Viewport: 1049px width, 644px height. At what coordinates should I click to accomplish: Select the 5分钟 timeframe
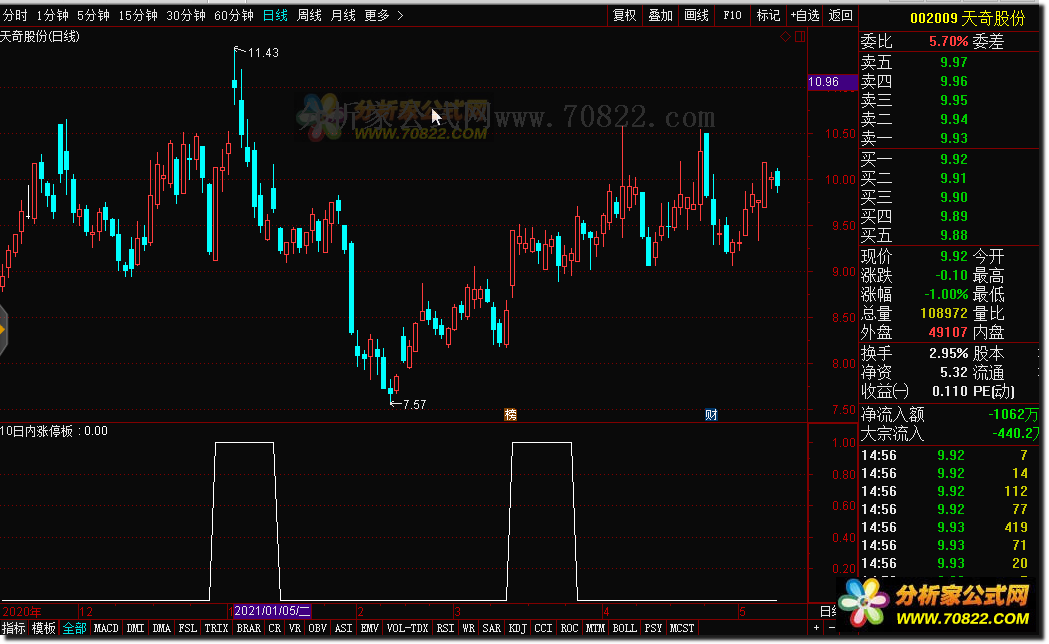click(93, 15)
